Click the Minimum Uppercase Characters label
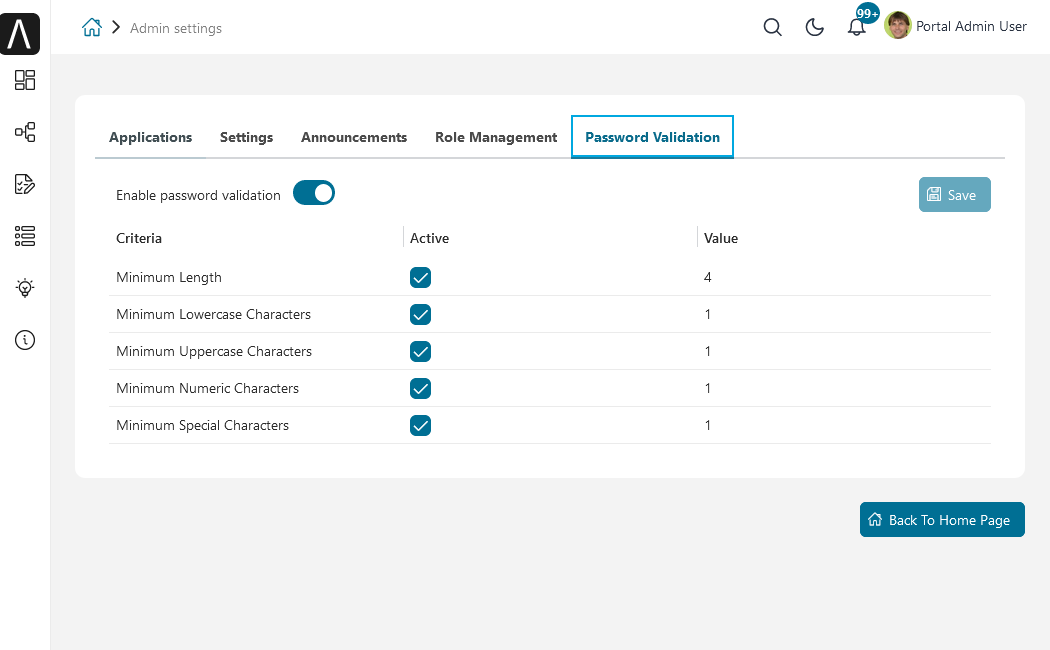Image resolution: width=1050 pixels, height=650 pixels. (x=214, y=351)
